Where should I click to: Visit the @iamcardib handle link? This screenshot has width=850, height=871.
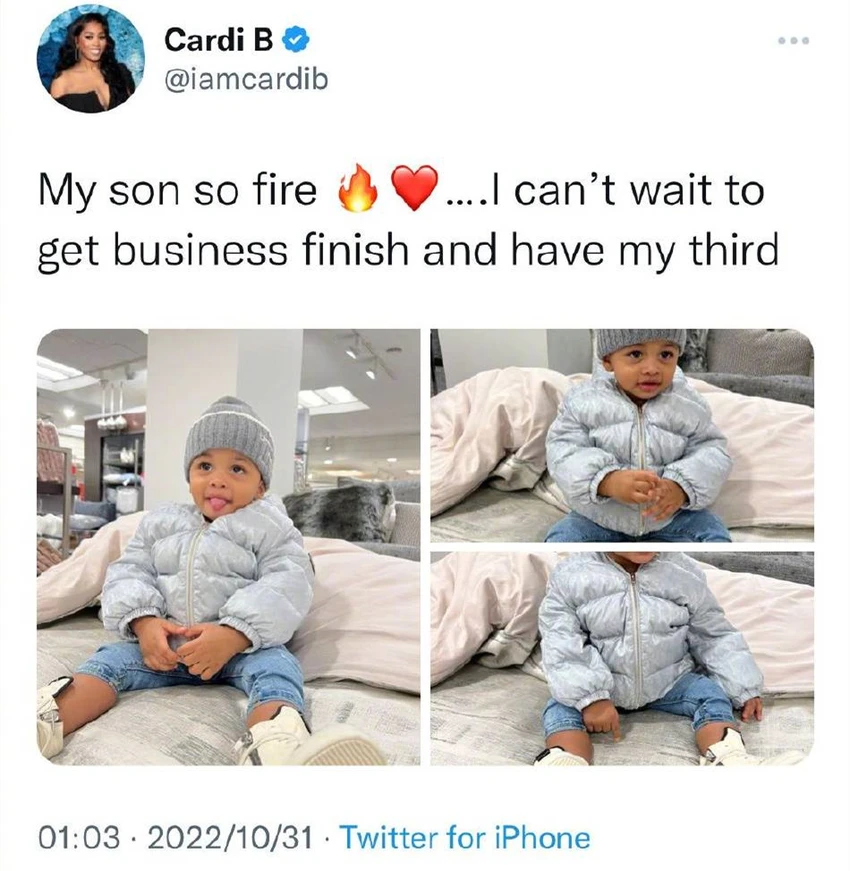point(246,80)
